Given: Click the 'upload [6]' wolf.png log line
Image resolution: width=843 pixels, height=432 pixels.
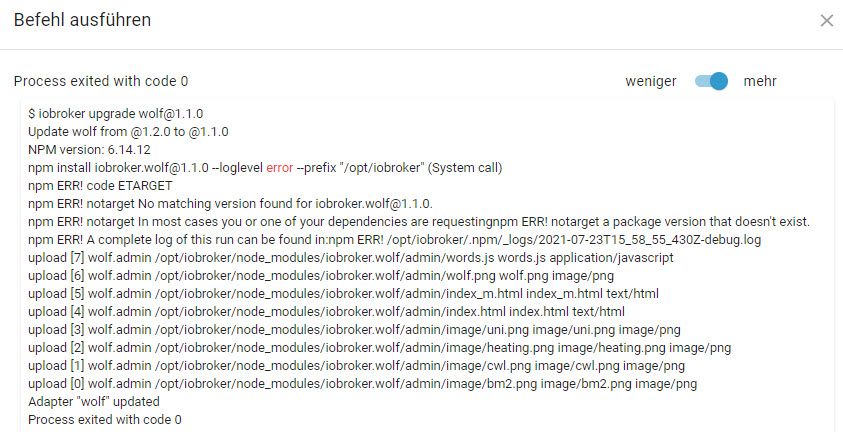Looking at the screenshot, I should (321, 276).
